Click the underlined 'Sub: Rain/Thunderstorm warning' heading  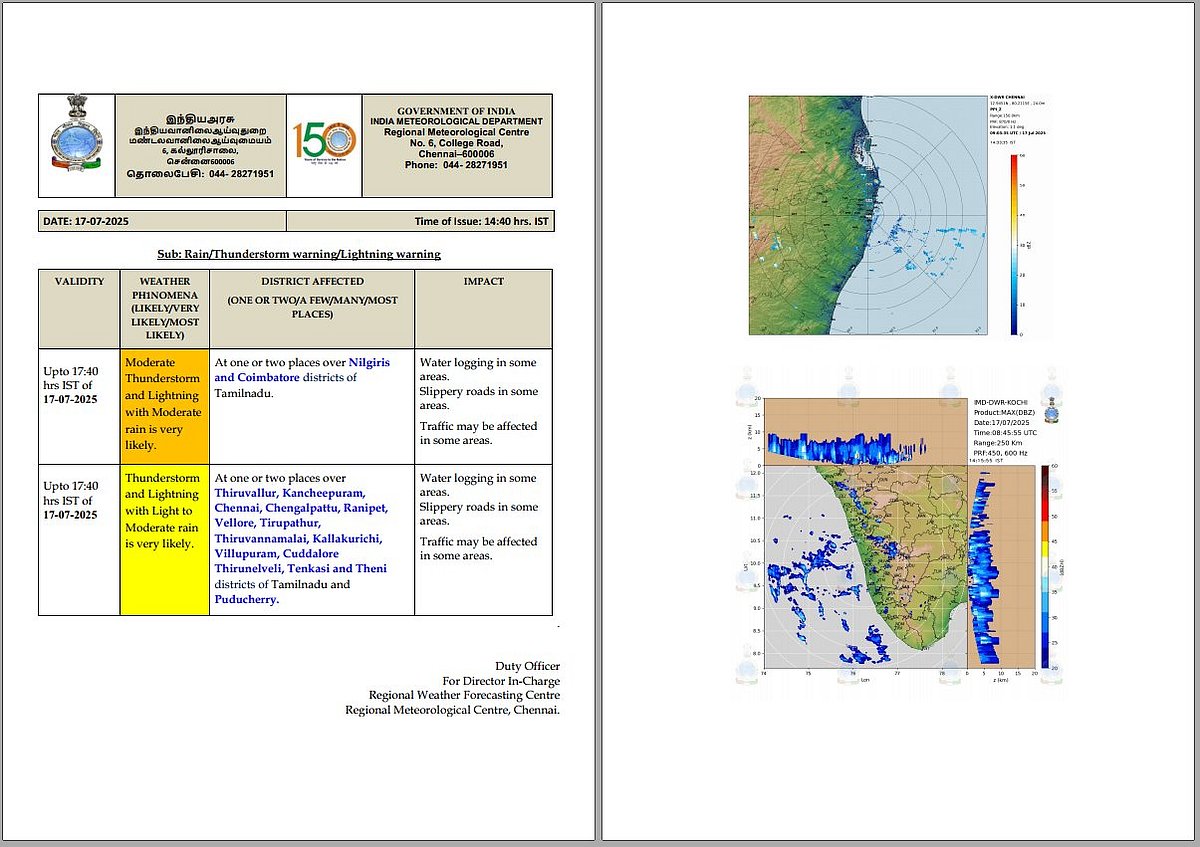pyautogui.click(x=298, y=254)
